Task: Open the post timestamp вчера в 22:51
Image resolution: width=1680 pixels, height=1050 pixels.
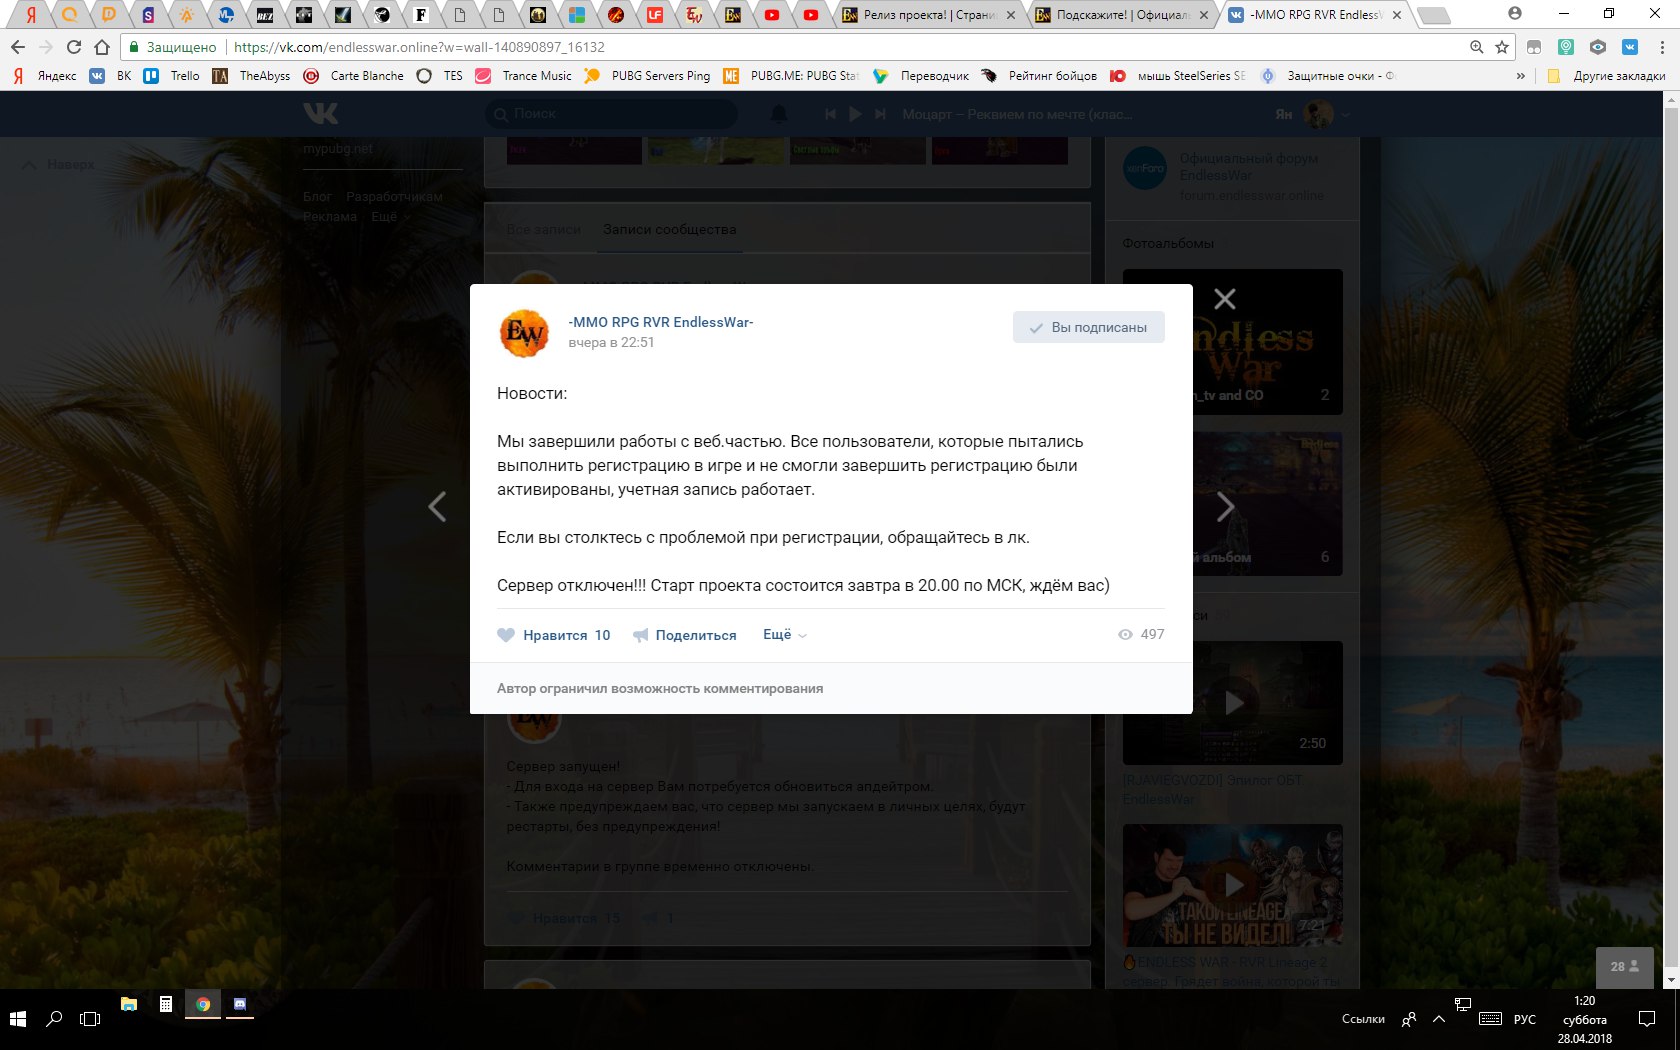Action: pos(611,342)
